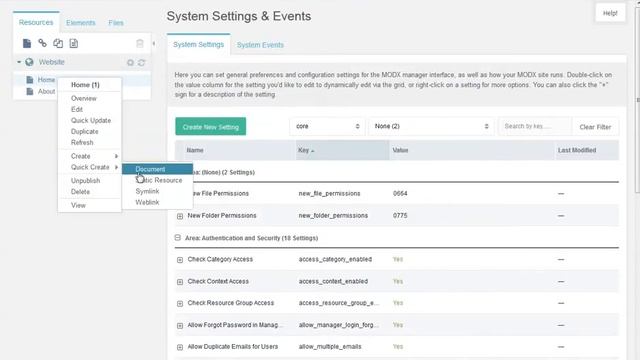Open the None (2) area filter dropdown
The image size is (640, 360).
pos(431,127)
